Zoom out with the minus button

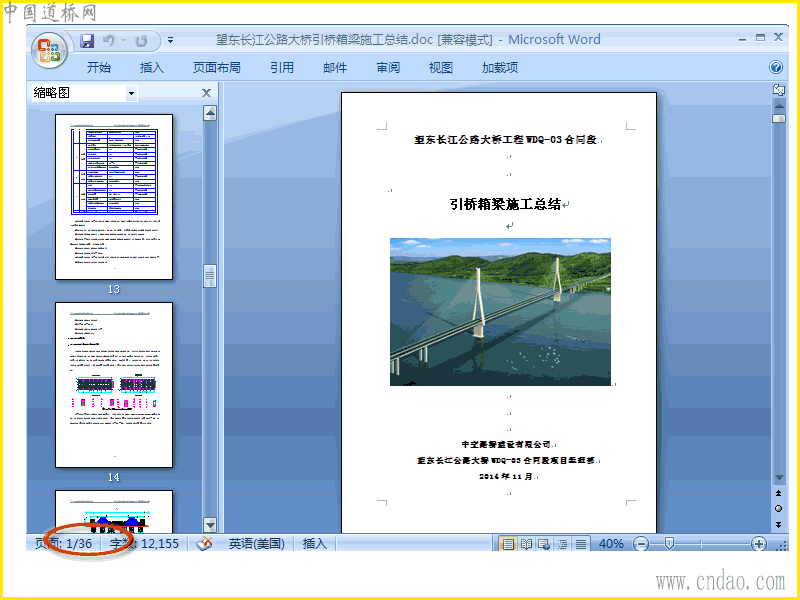[x=641, y=544]
